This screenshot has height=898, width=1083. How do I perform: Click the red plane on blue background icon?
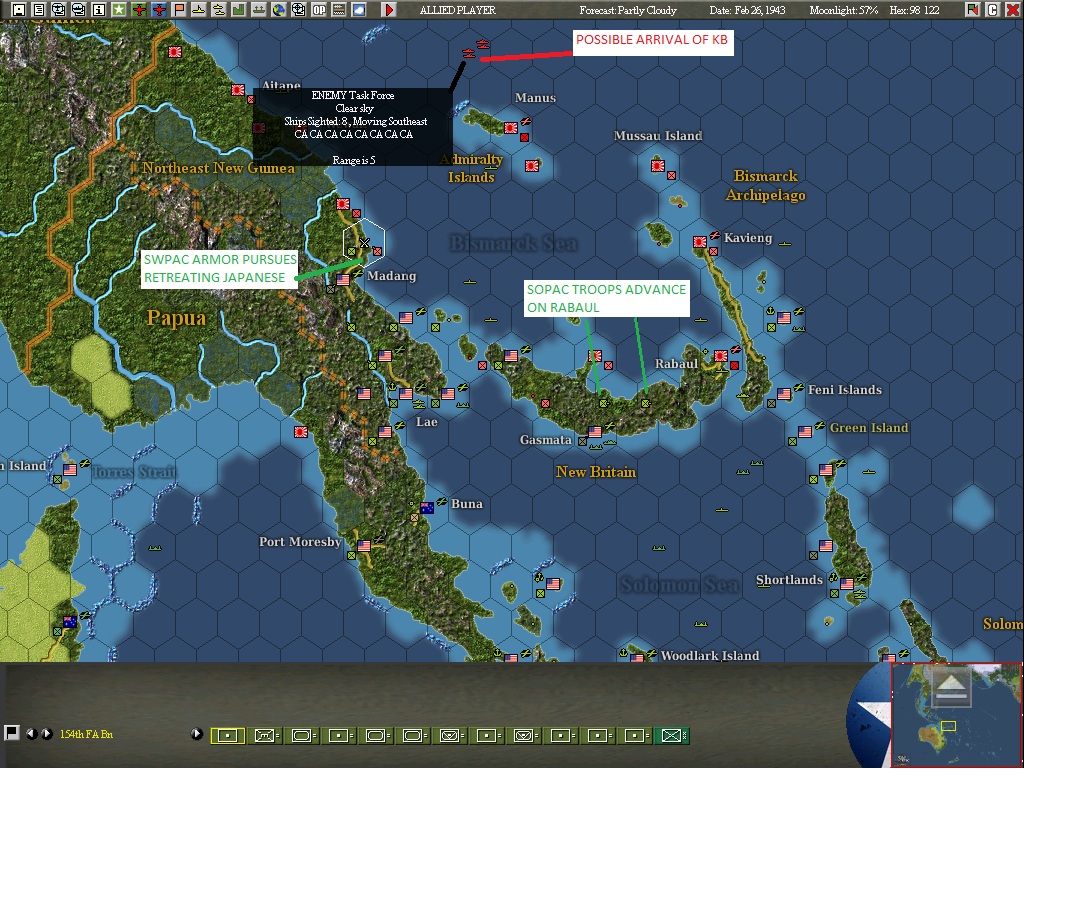[159, 10]
